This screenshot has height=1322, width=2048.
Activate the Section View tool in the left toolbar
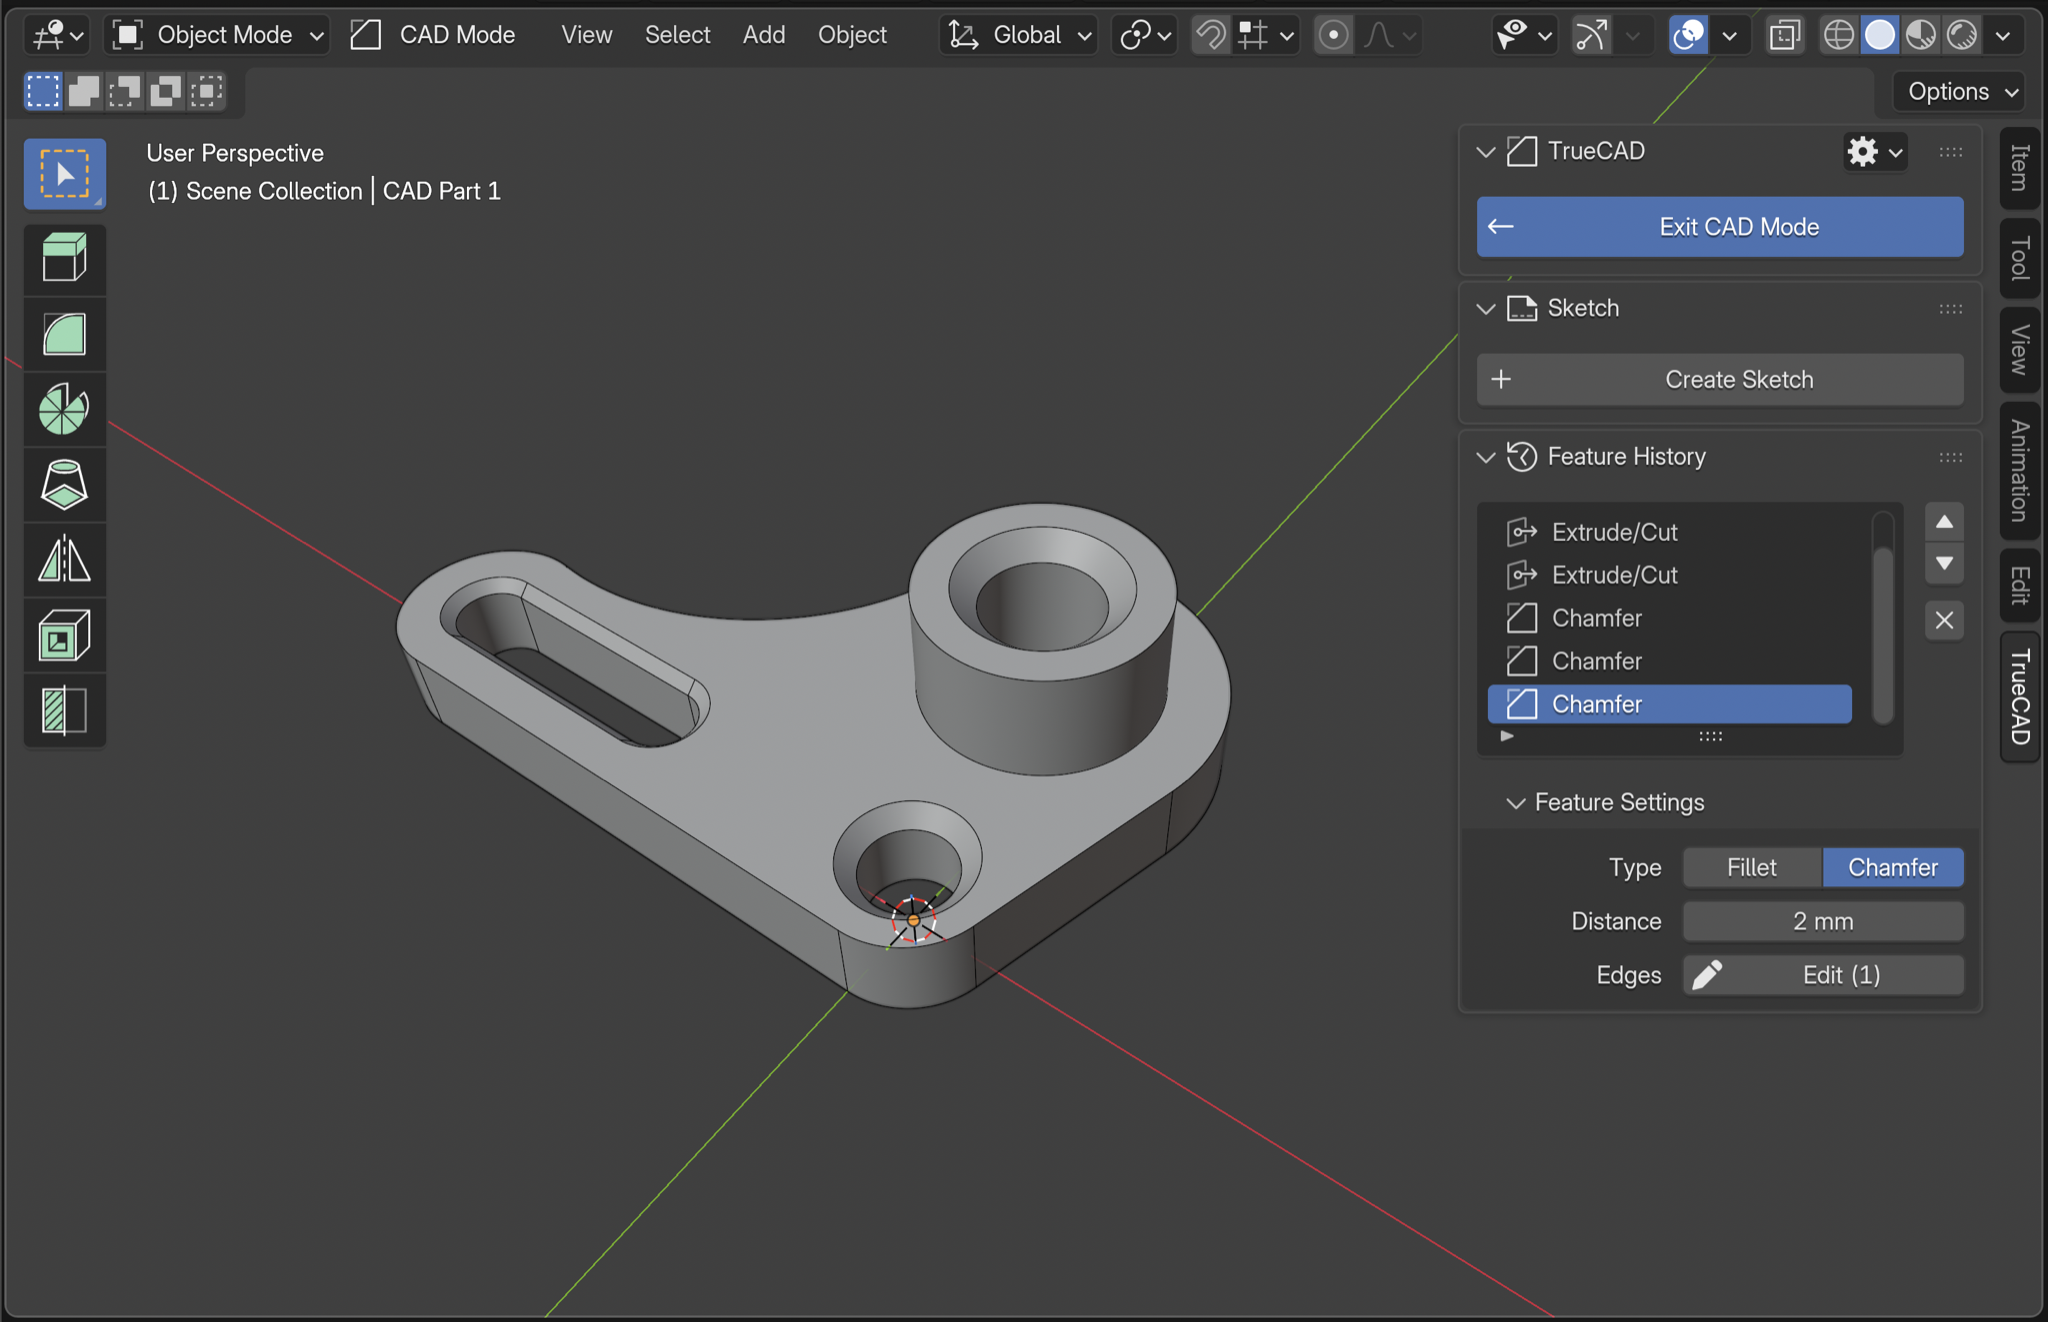click(x=65, y=710)
